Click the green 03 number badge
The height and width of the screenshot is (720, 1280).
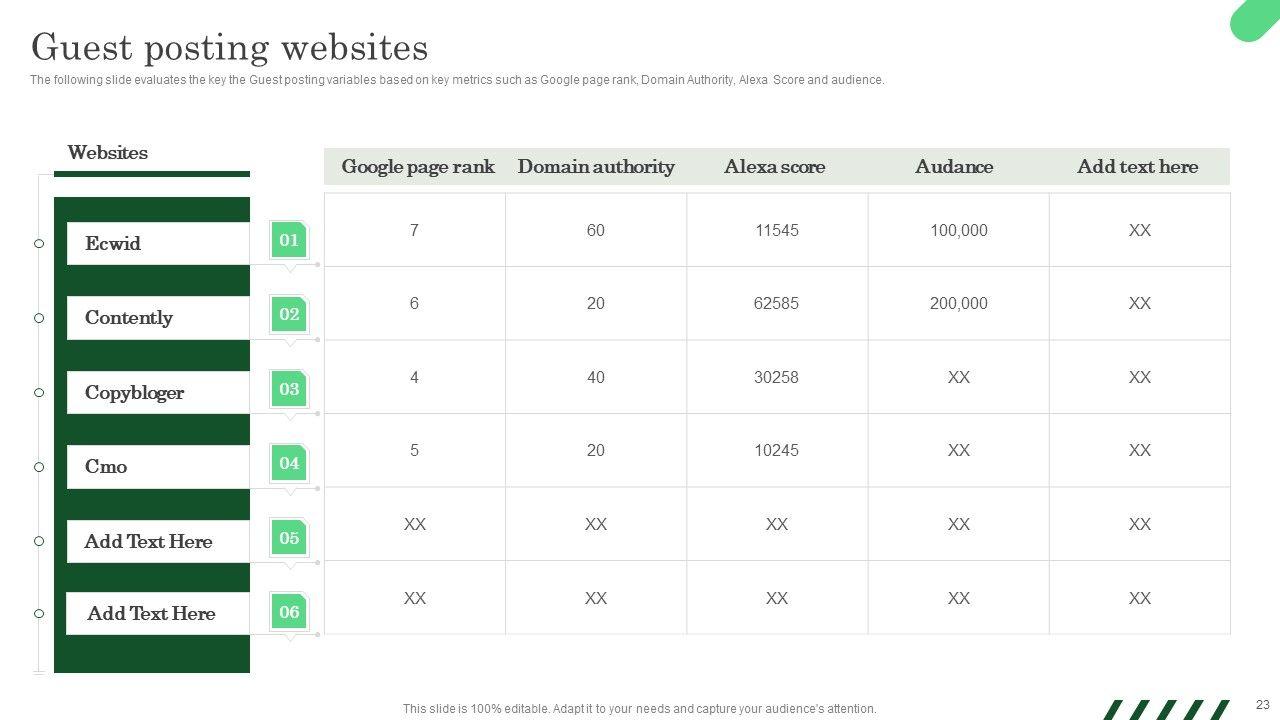[x=289, y=389]
